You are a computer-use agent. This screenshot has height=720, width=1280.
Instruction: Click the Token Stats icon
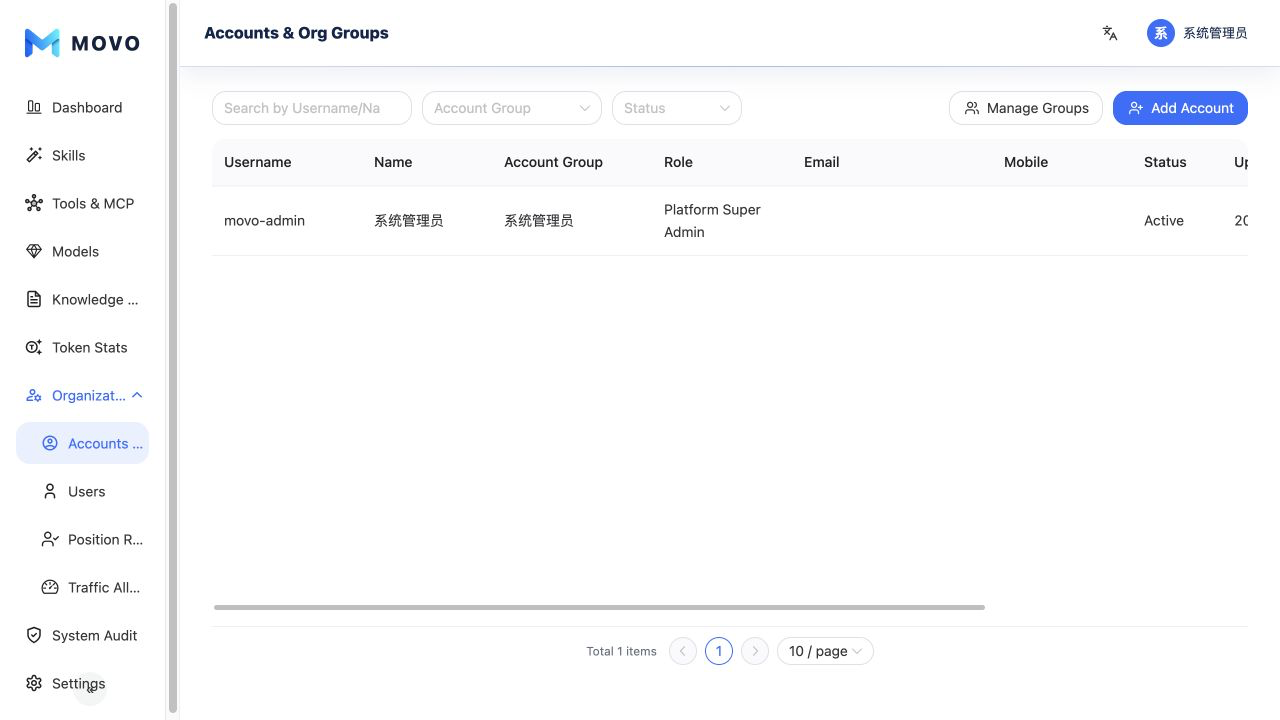click(x=34, y=347)
